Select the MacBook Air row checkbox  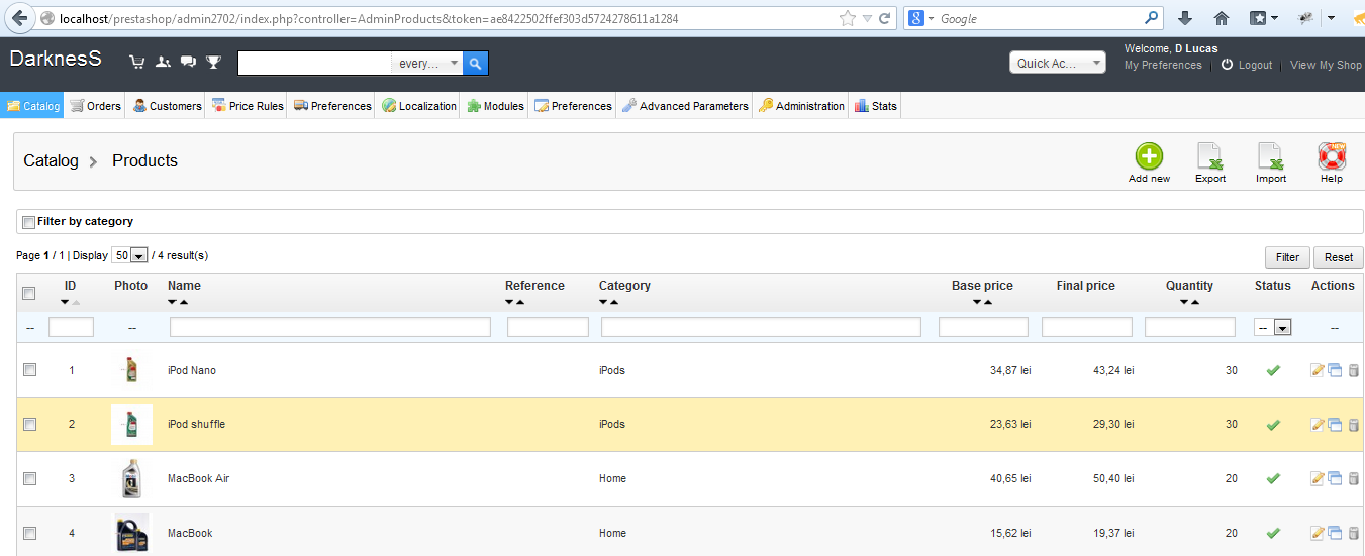coord(29,478)
